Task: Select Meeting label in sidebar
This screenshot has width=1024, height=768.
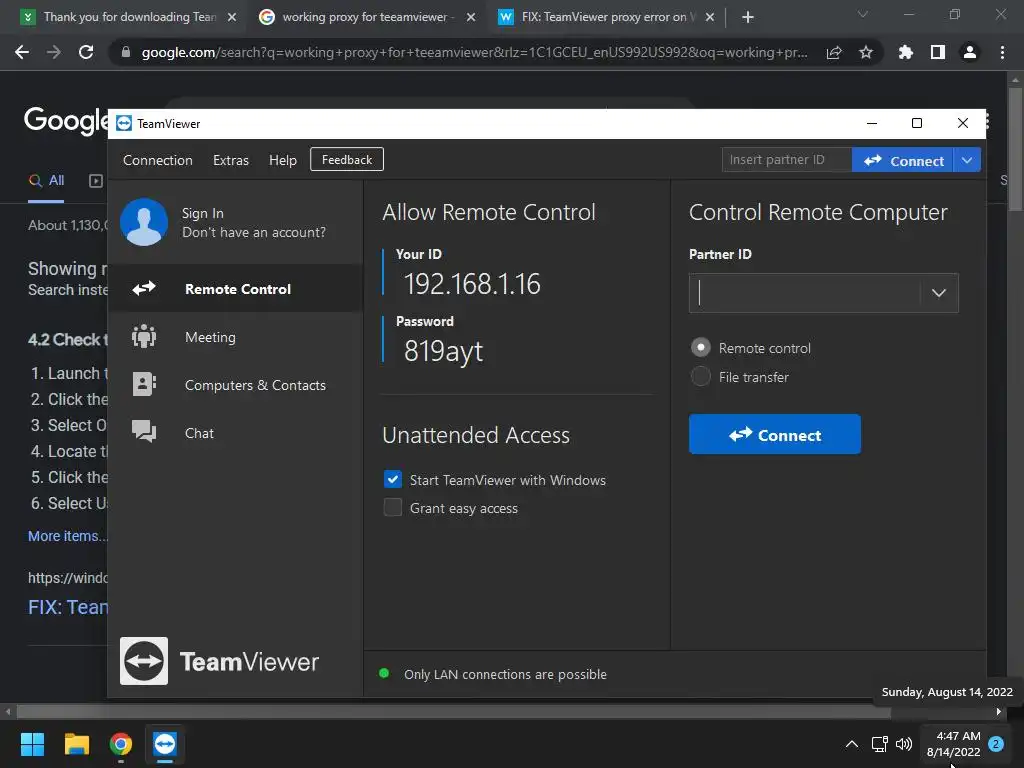Action: (x=210, y=337)
